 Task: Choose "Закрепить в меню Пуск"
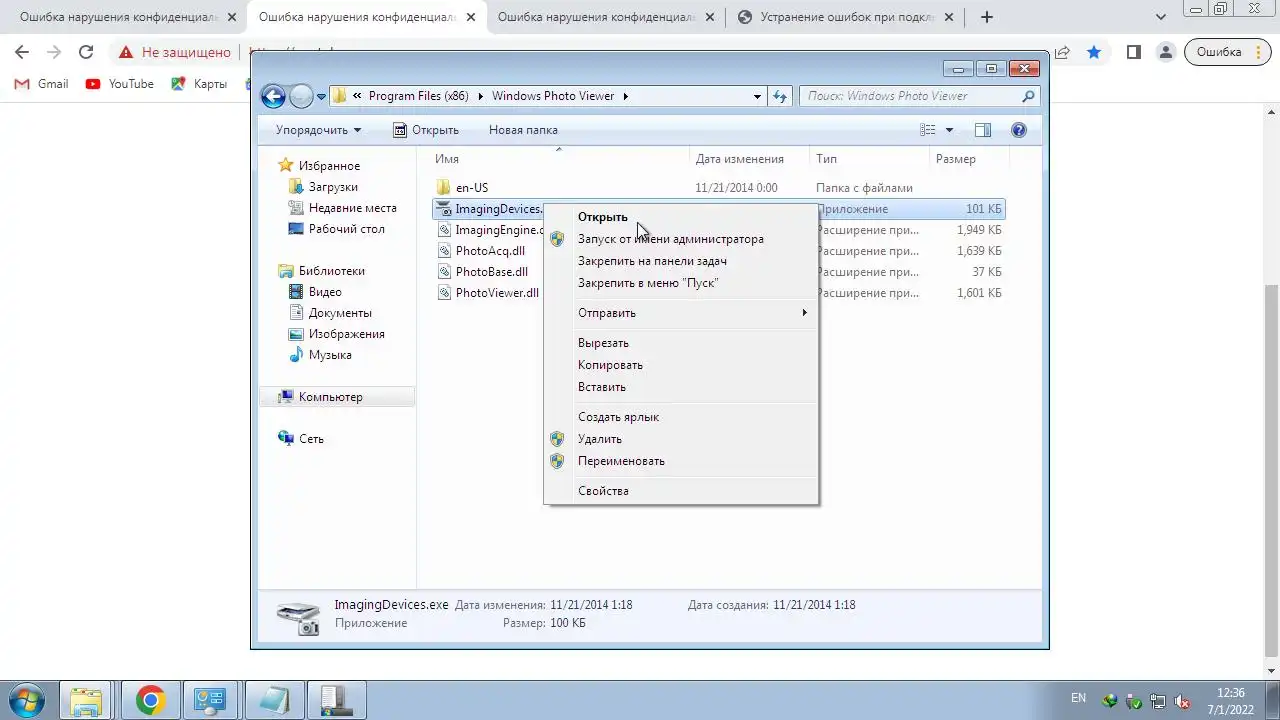[x=681, y=283]
